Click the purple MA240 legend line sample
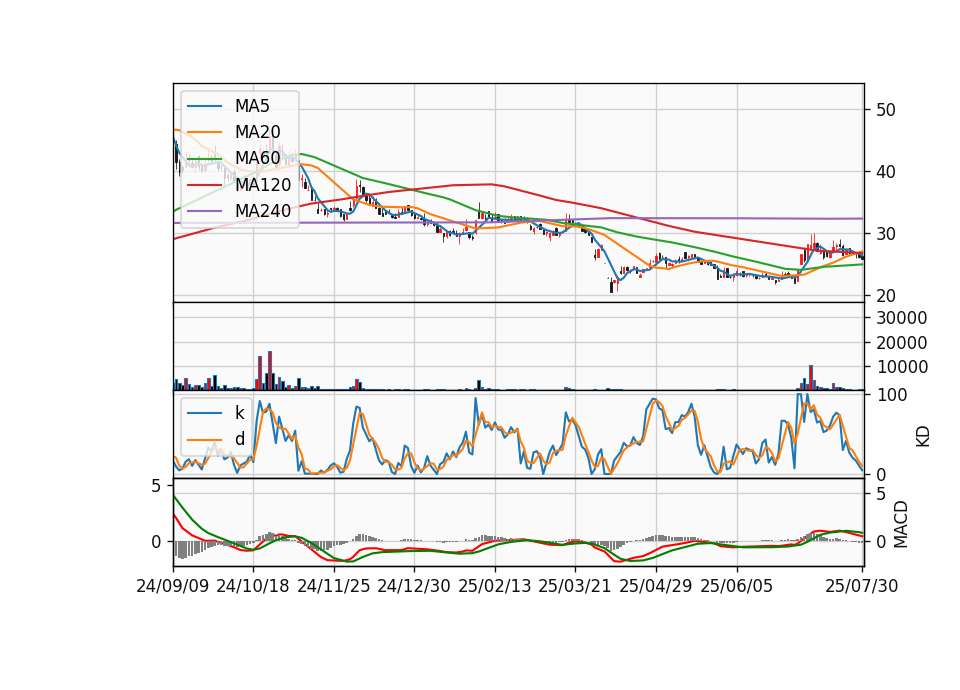Image resolution: width=960 pixels, height=690 pixels. click(204, 211)
